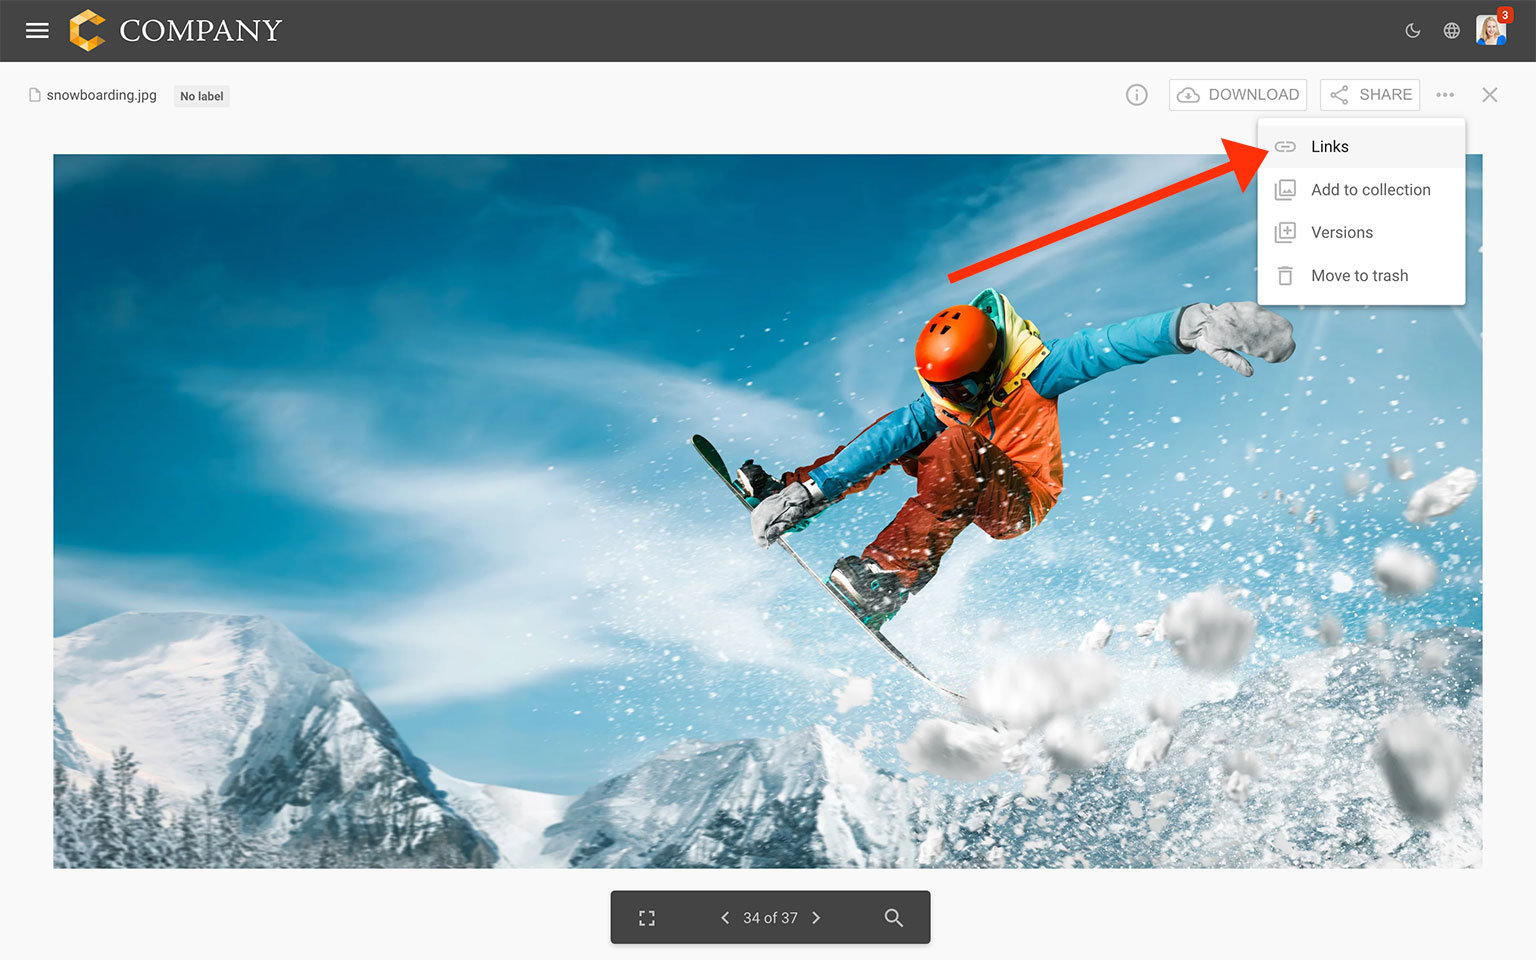1536x960 pixels.
Task: Click the zoom magnifier icon
Action: pos(893,918)
